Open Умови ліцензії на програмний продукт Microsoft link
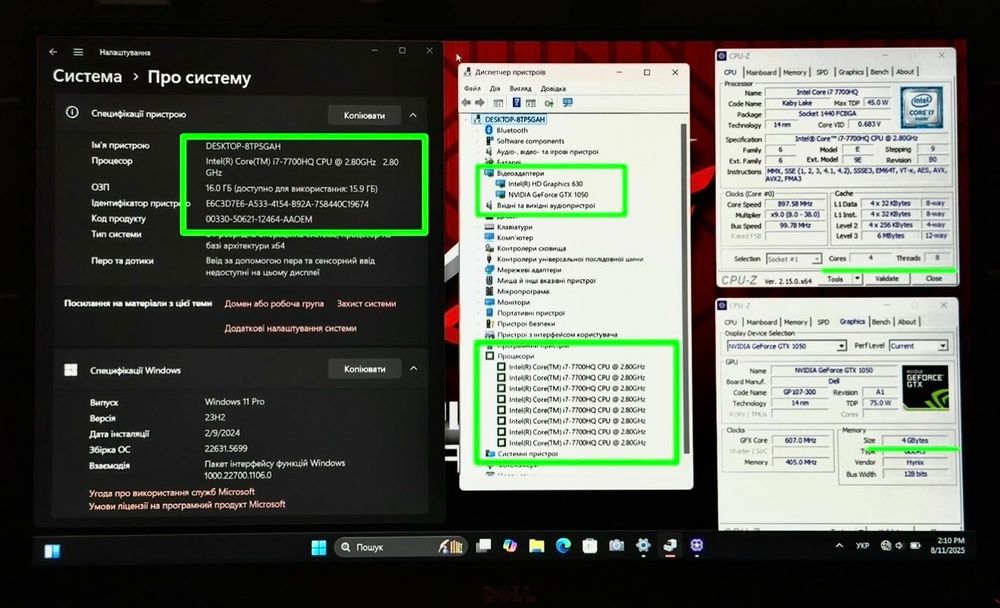This screenshot has width=1000, height=608. tap(188, 505)
